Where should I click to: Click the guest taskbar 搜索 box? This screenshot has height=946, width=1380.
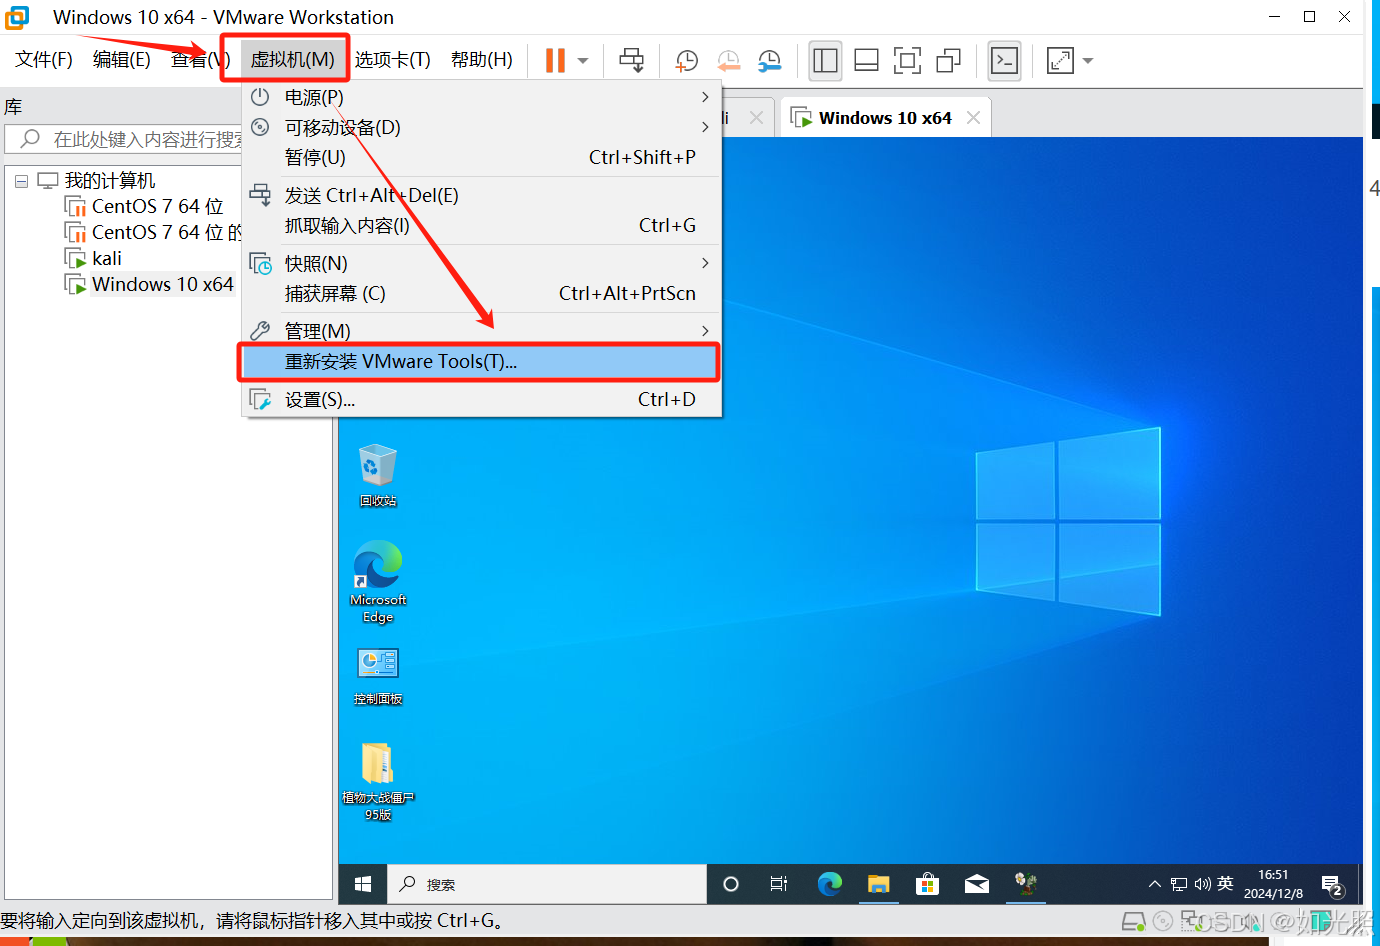pos(546,884)
